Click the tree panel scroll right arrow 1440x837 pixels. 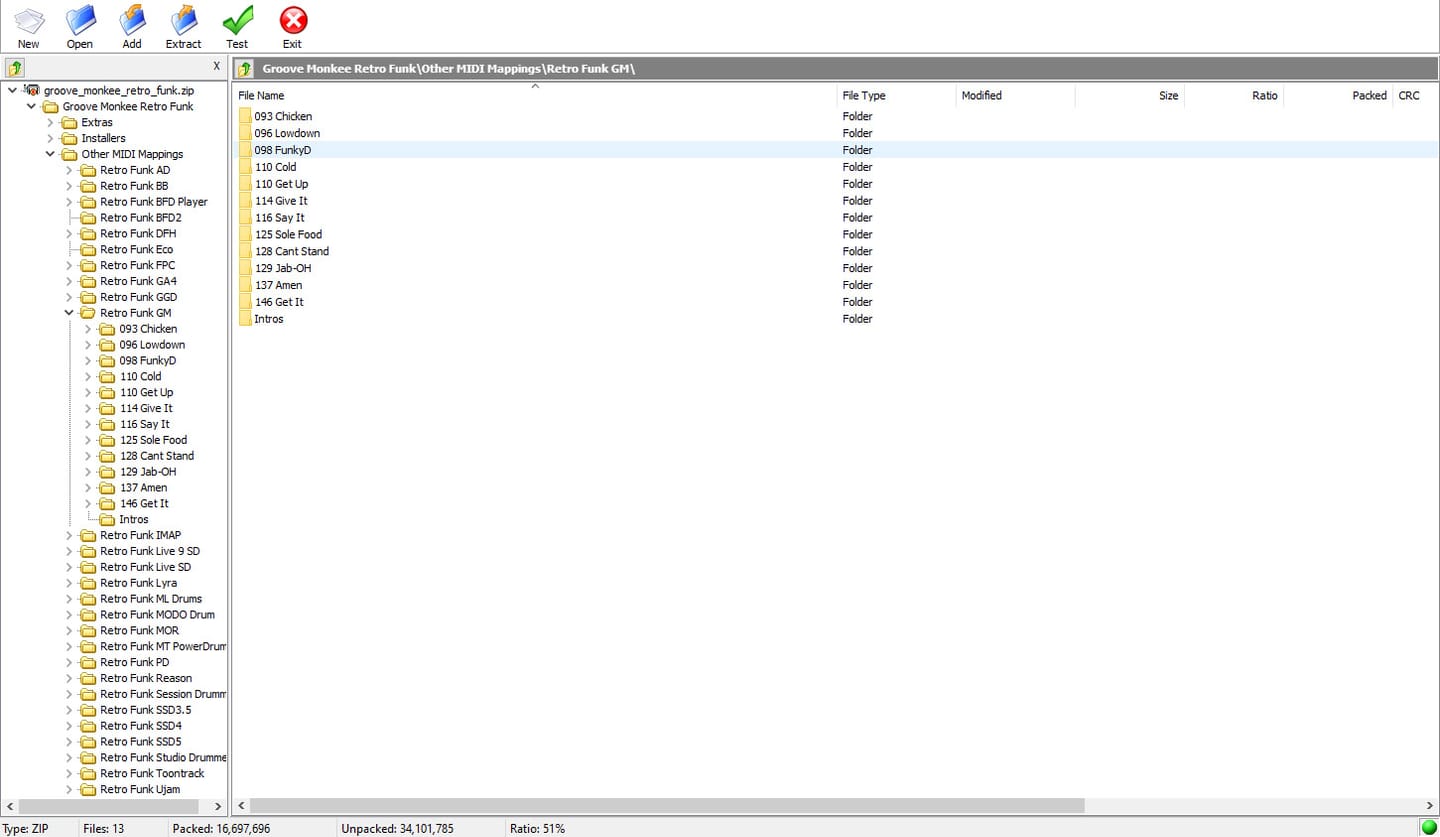pos(220,805)
